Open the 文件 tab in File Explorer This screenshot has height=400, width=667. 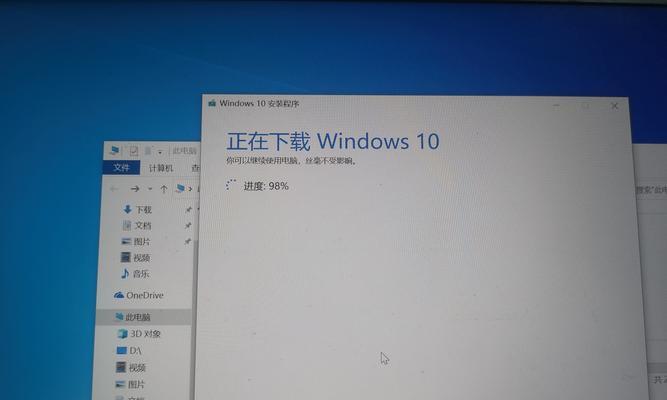[121, 167]
